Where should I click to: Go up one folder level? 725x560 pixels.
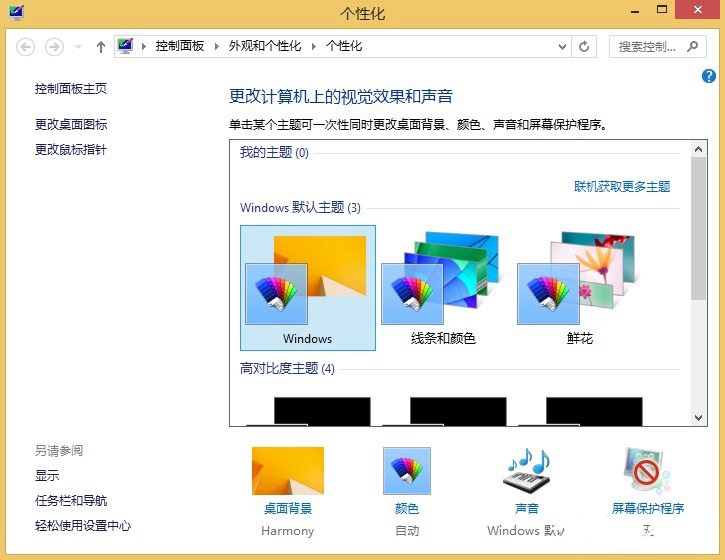(x=101, y=47)
